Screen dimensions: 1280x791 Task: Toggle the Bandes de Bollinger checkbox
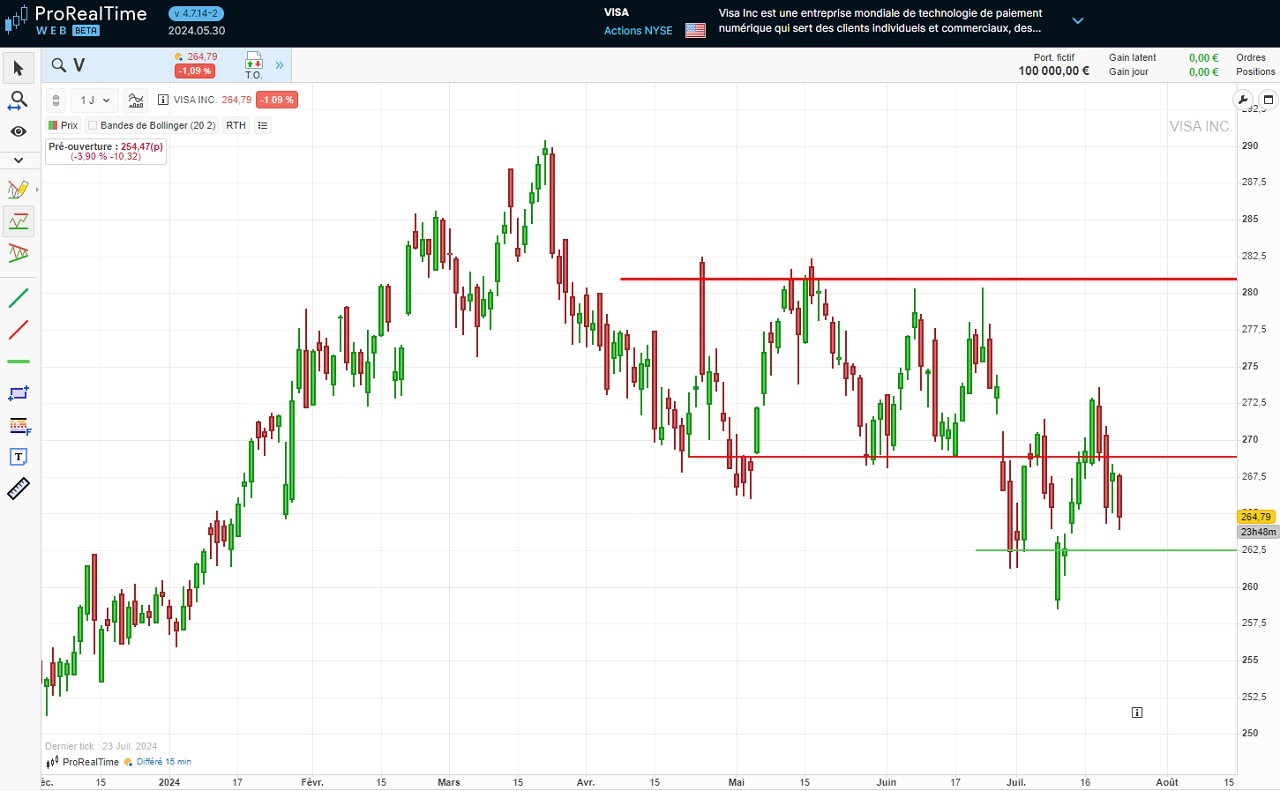click(x=92, y=125)
